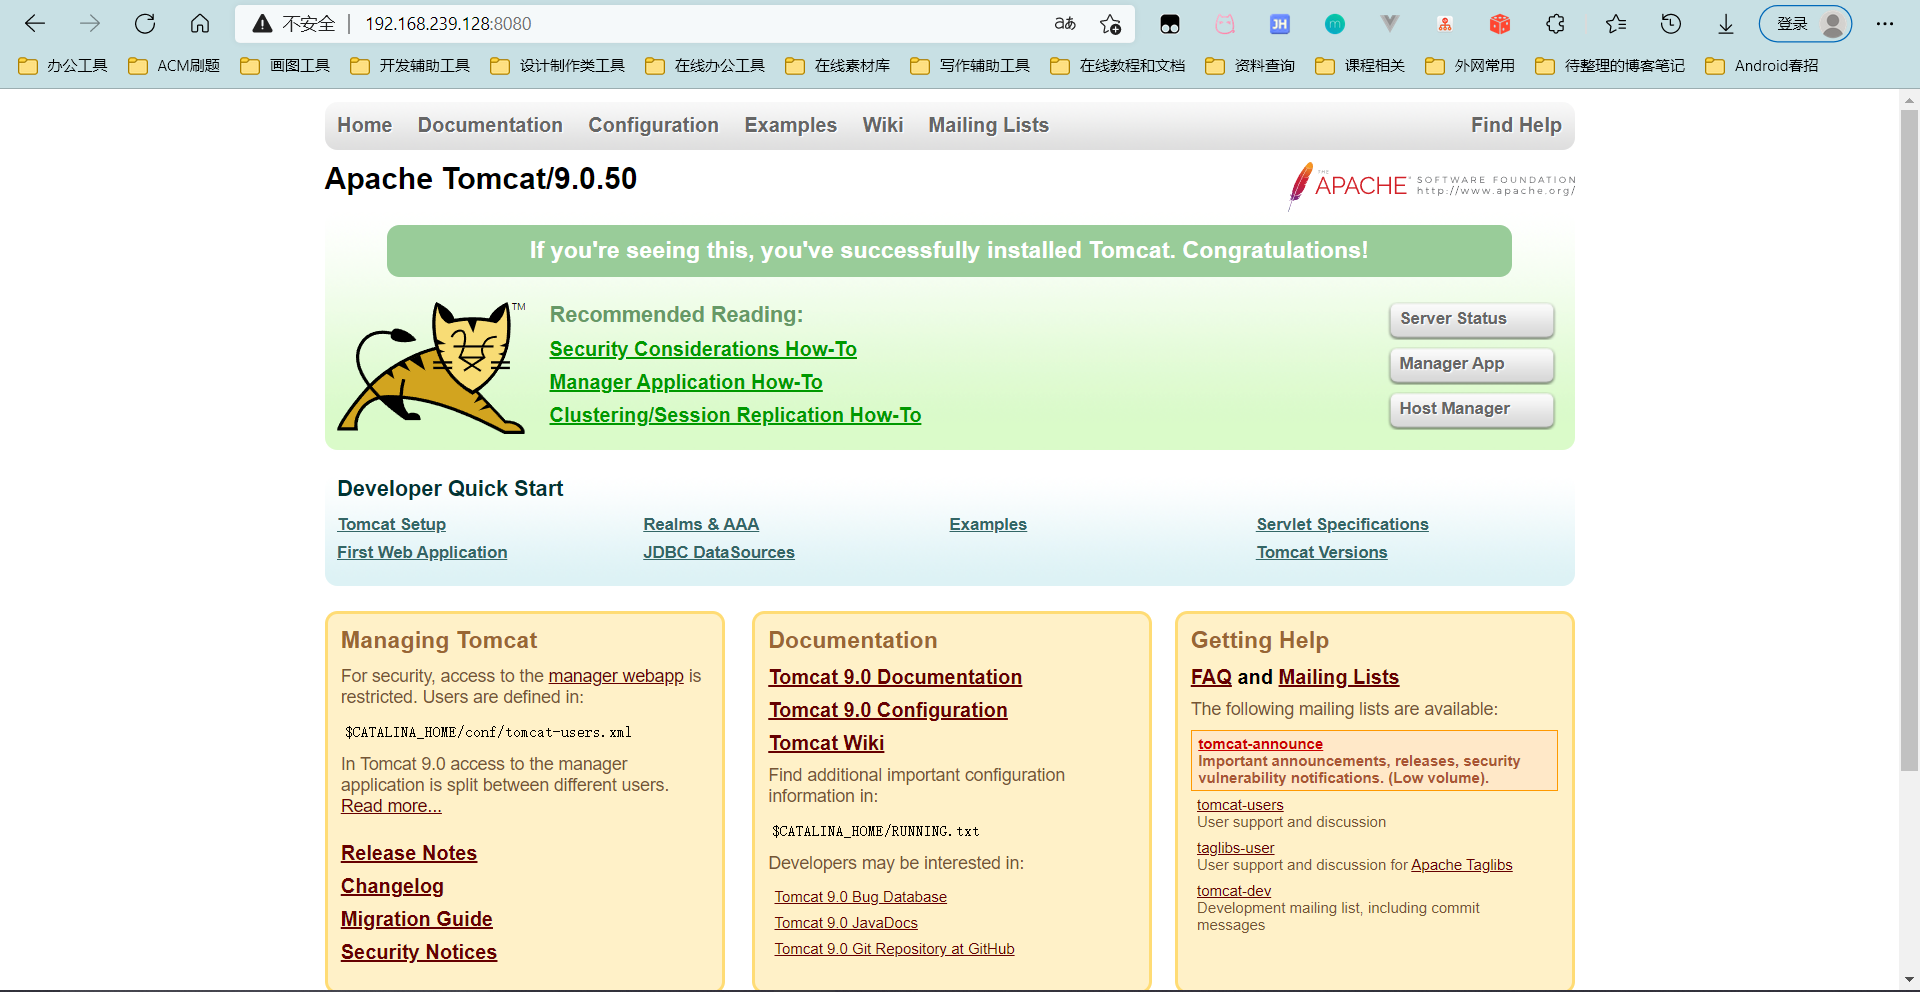Open the Tampermonkey extension icon

1170,24
